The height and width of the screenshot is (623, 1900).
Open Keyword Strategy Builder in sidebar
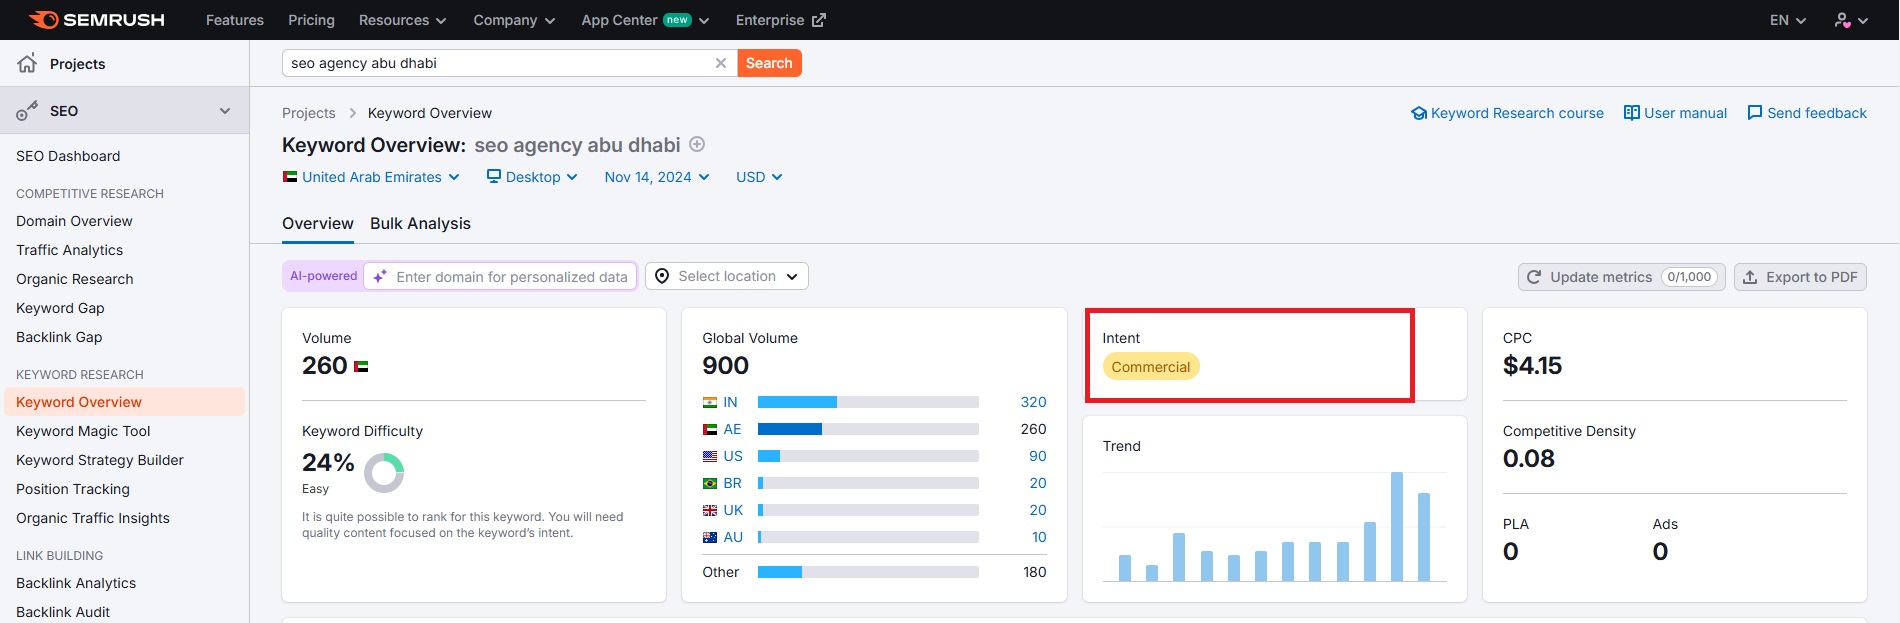(100, 460)
